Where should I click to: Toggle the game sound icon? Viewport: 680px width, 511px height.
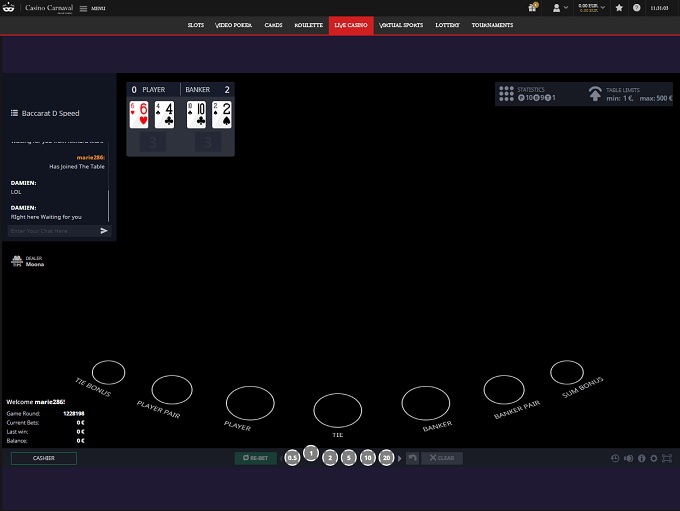tap(628, 458)
